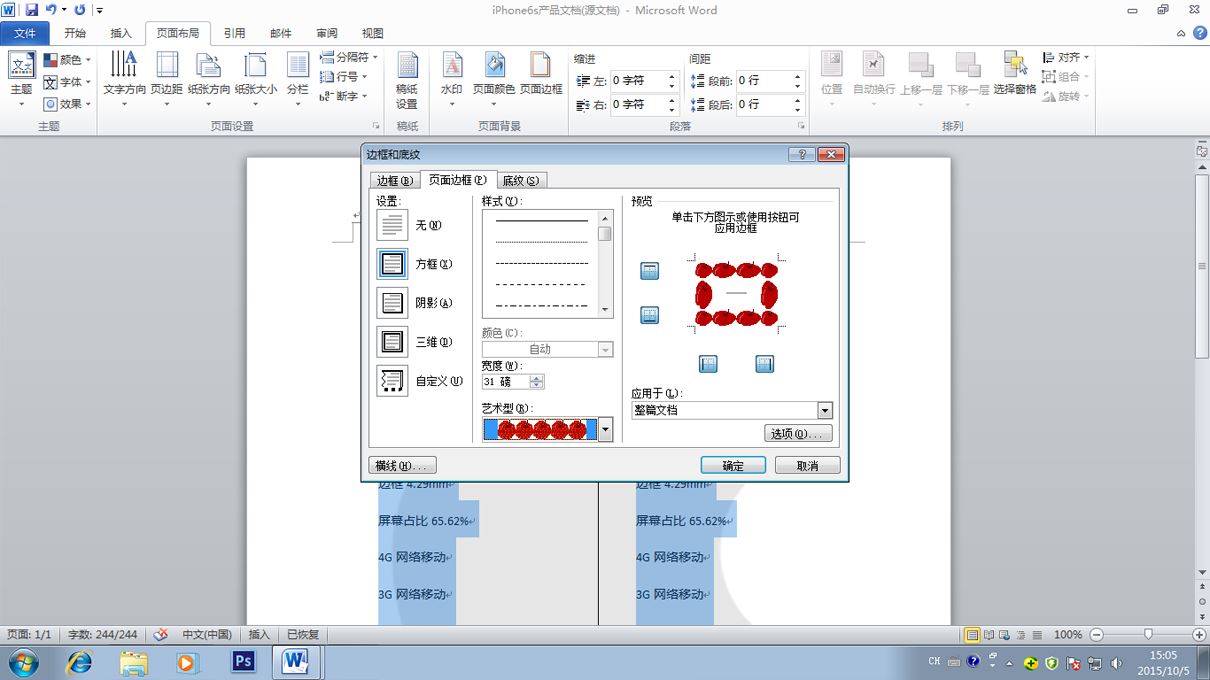Image resolution: width=1210 pixels, height=680 pixels.
Task: Open the 主题 themes gallery
Action: [x=21, y=80]
